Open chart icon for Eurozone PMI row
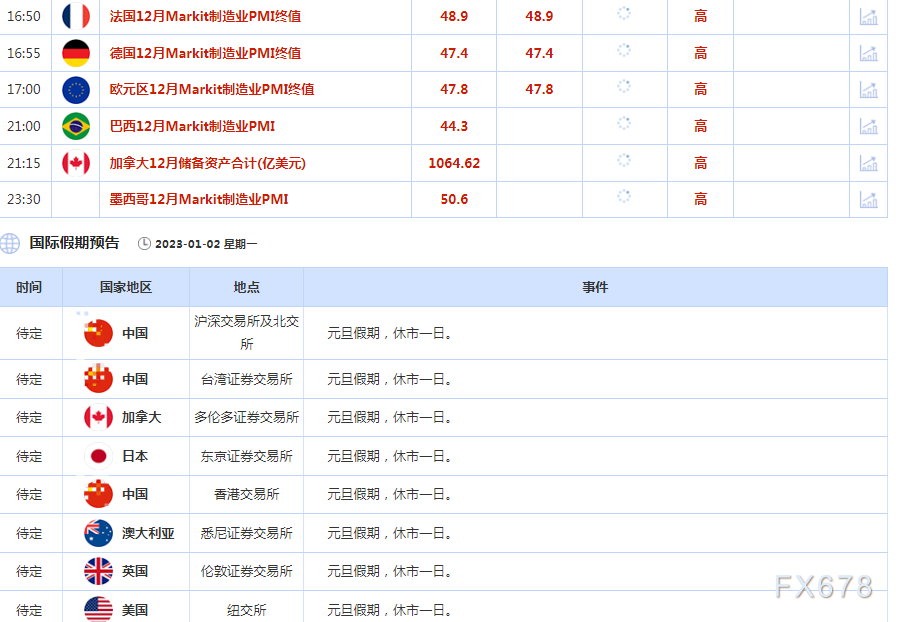 point(868,89)
